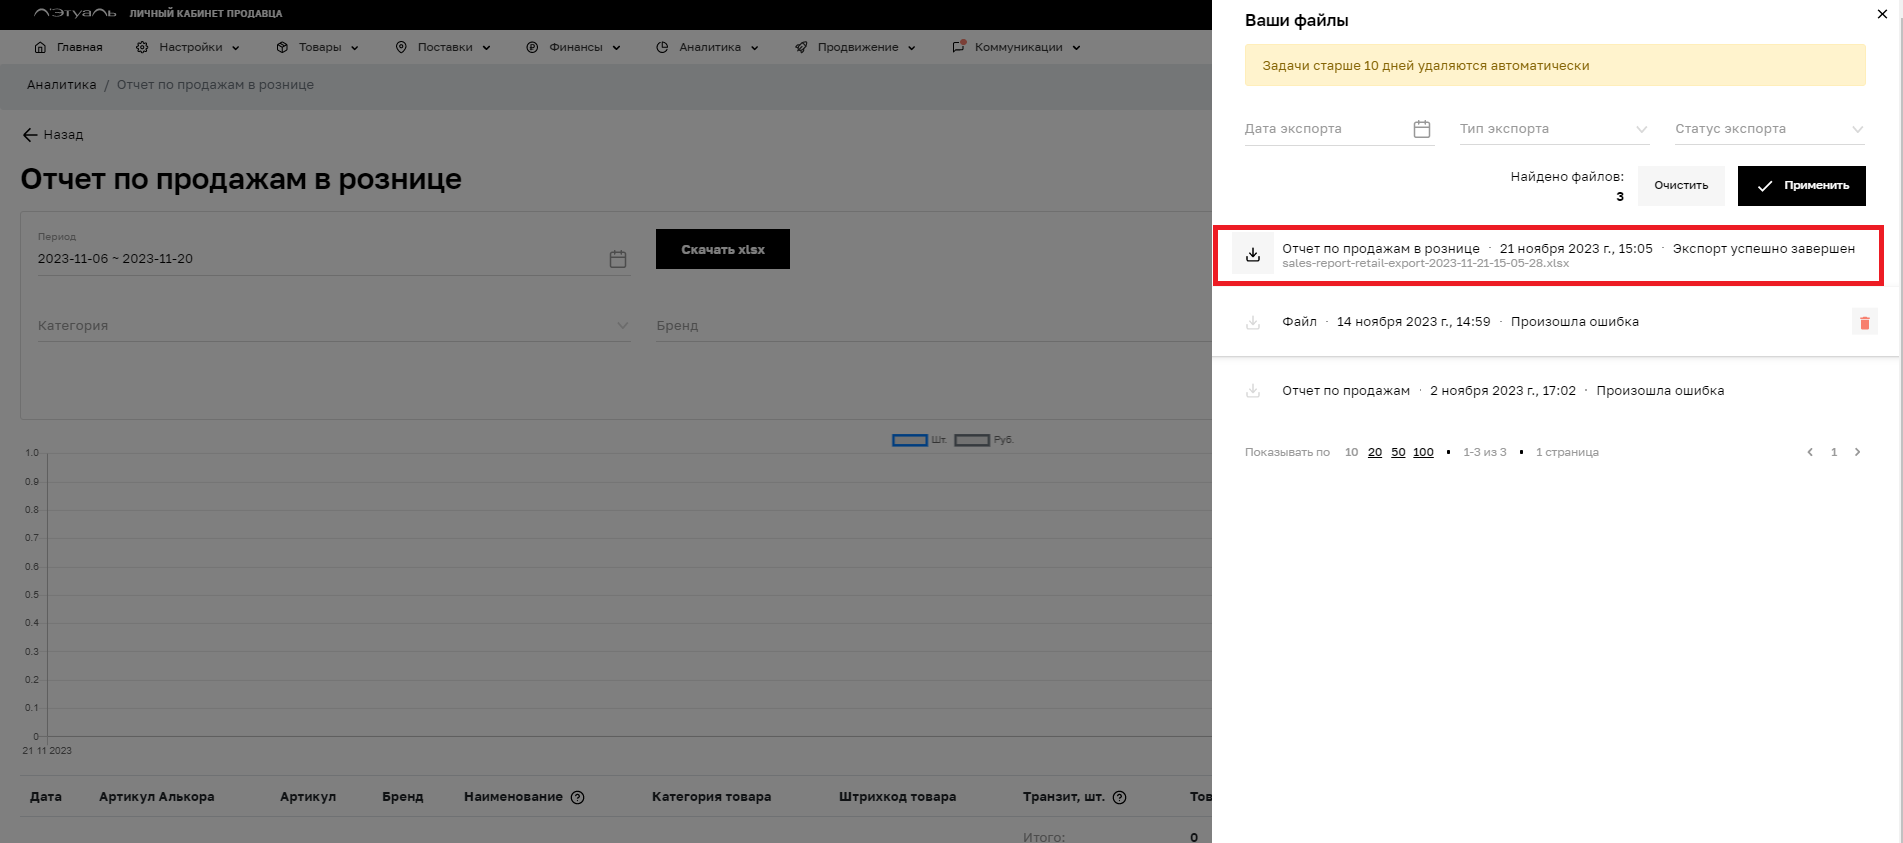Click the 'Артикул Алькора' column header
Screen dimensions: 1903x843
tap(156, 797)
